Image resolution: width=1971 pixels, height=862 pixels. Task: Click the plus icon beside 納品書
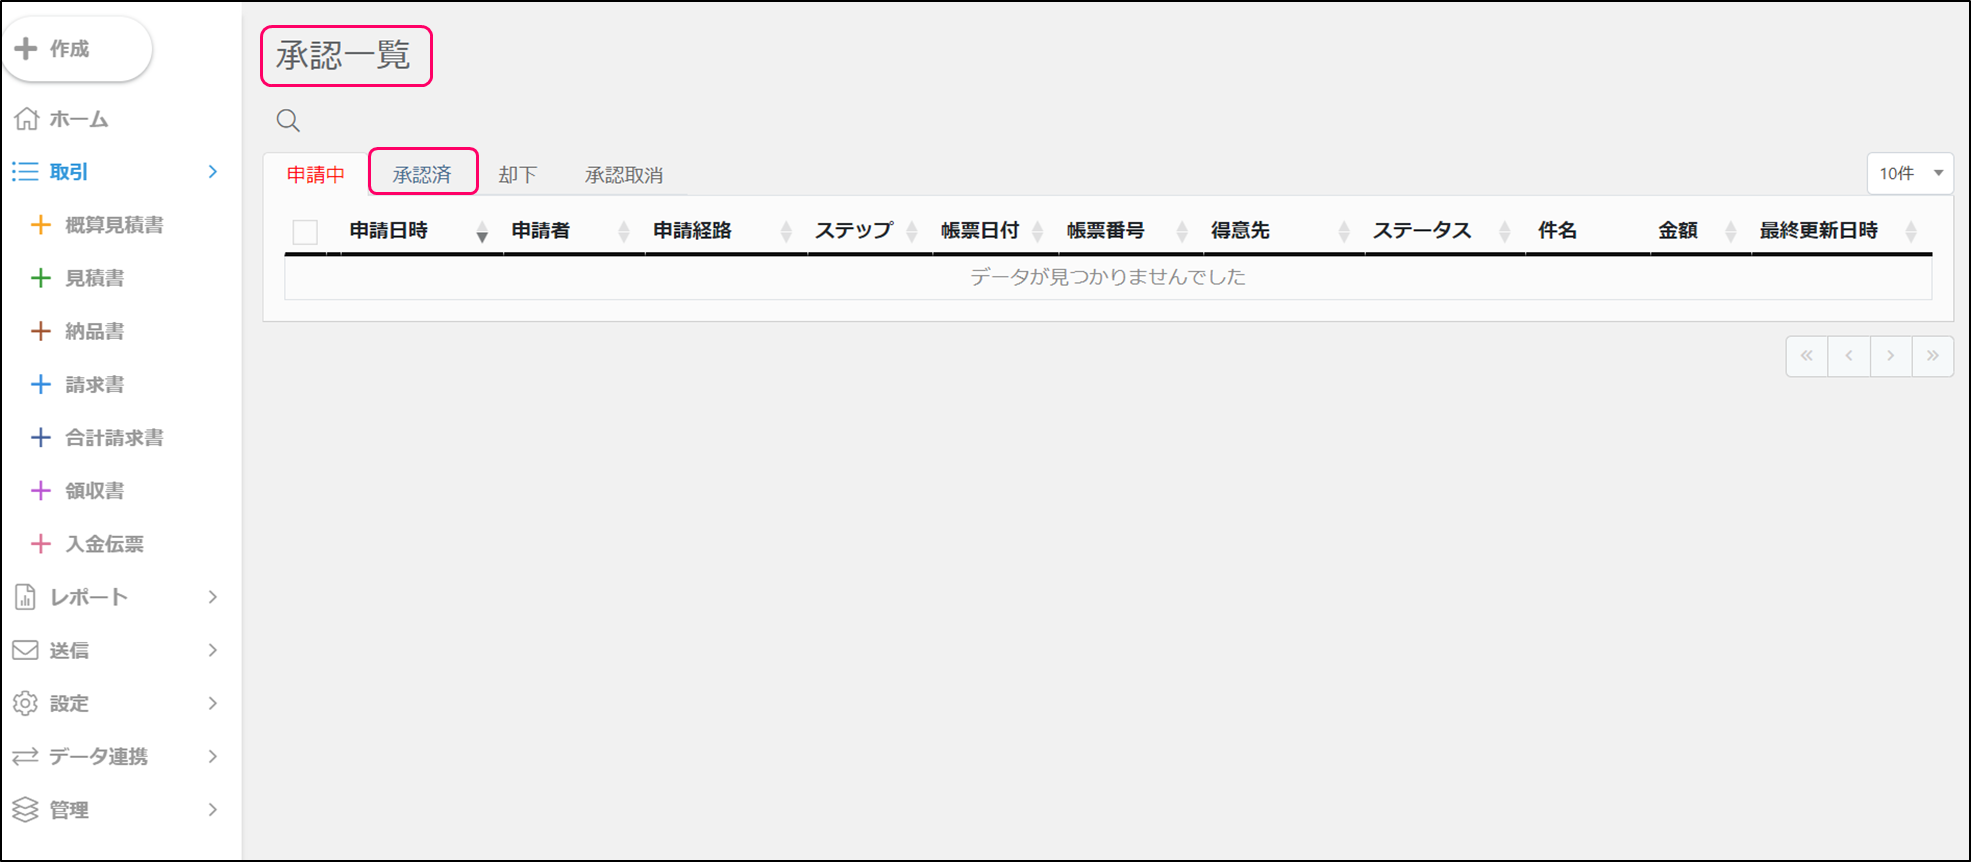[x=41, y=331]
